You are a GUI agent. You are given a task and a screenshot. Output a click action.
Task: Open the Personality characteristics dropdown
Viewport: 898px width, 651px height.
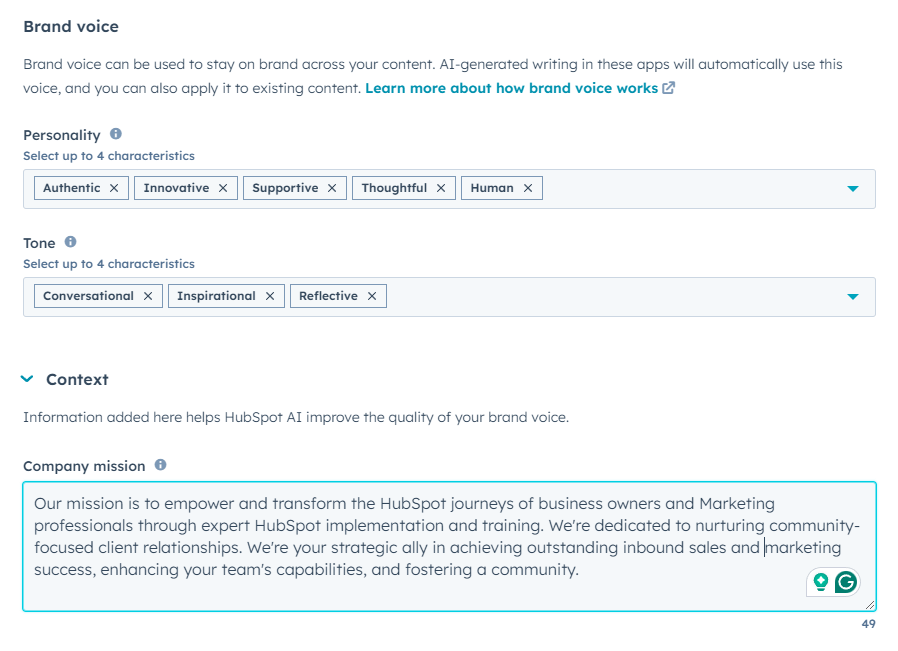pos(852,187)
